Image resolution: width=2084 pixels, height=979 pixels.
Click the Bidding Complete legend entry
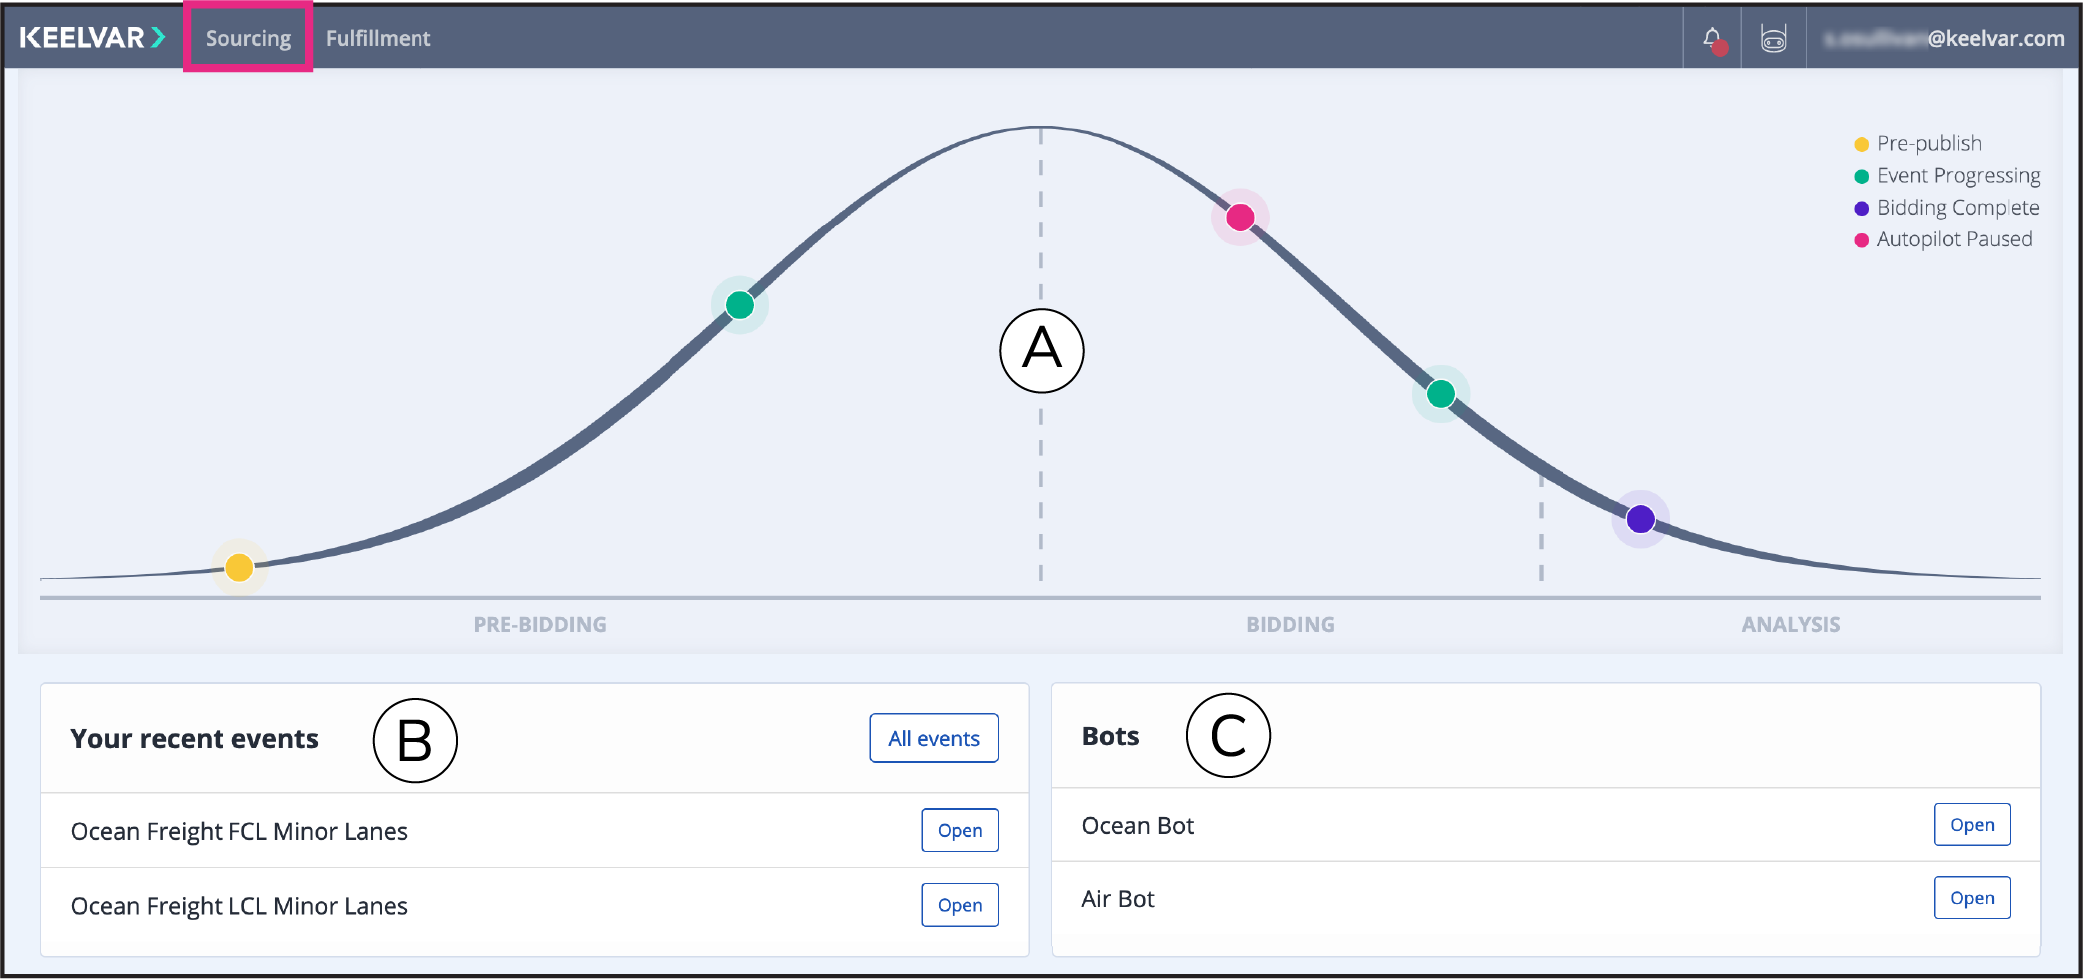pyautogui.click(x=1947, y=208)
